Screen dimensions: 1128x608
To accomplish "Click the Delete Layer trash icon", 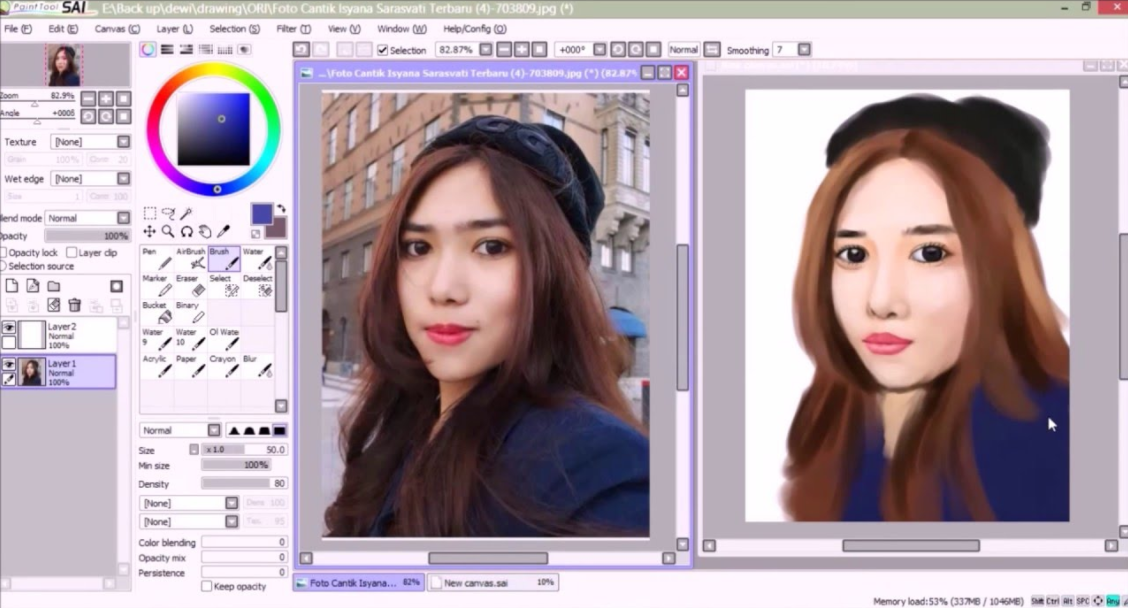I will point(74,305).
